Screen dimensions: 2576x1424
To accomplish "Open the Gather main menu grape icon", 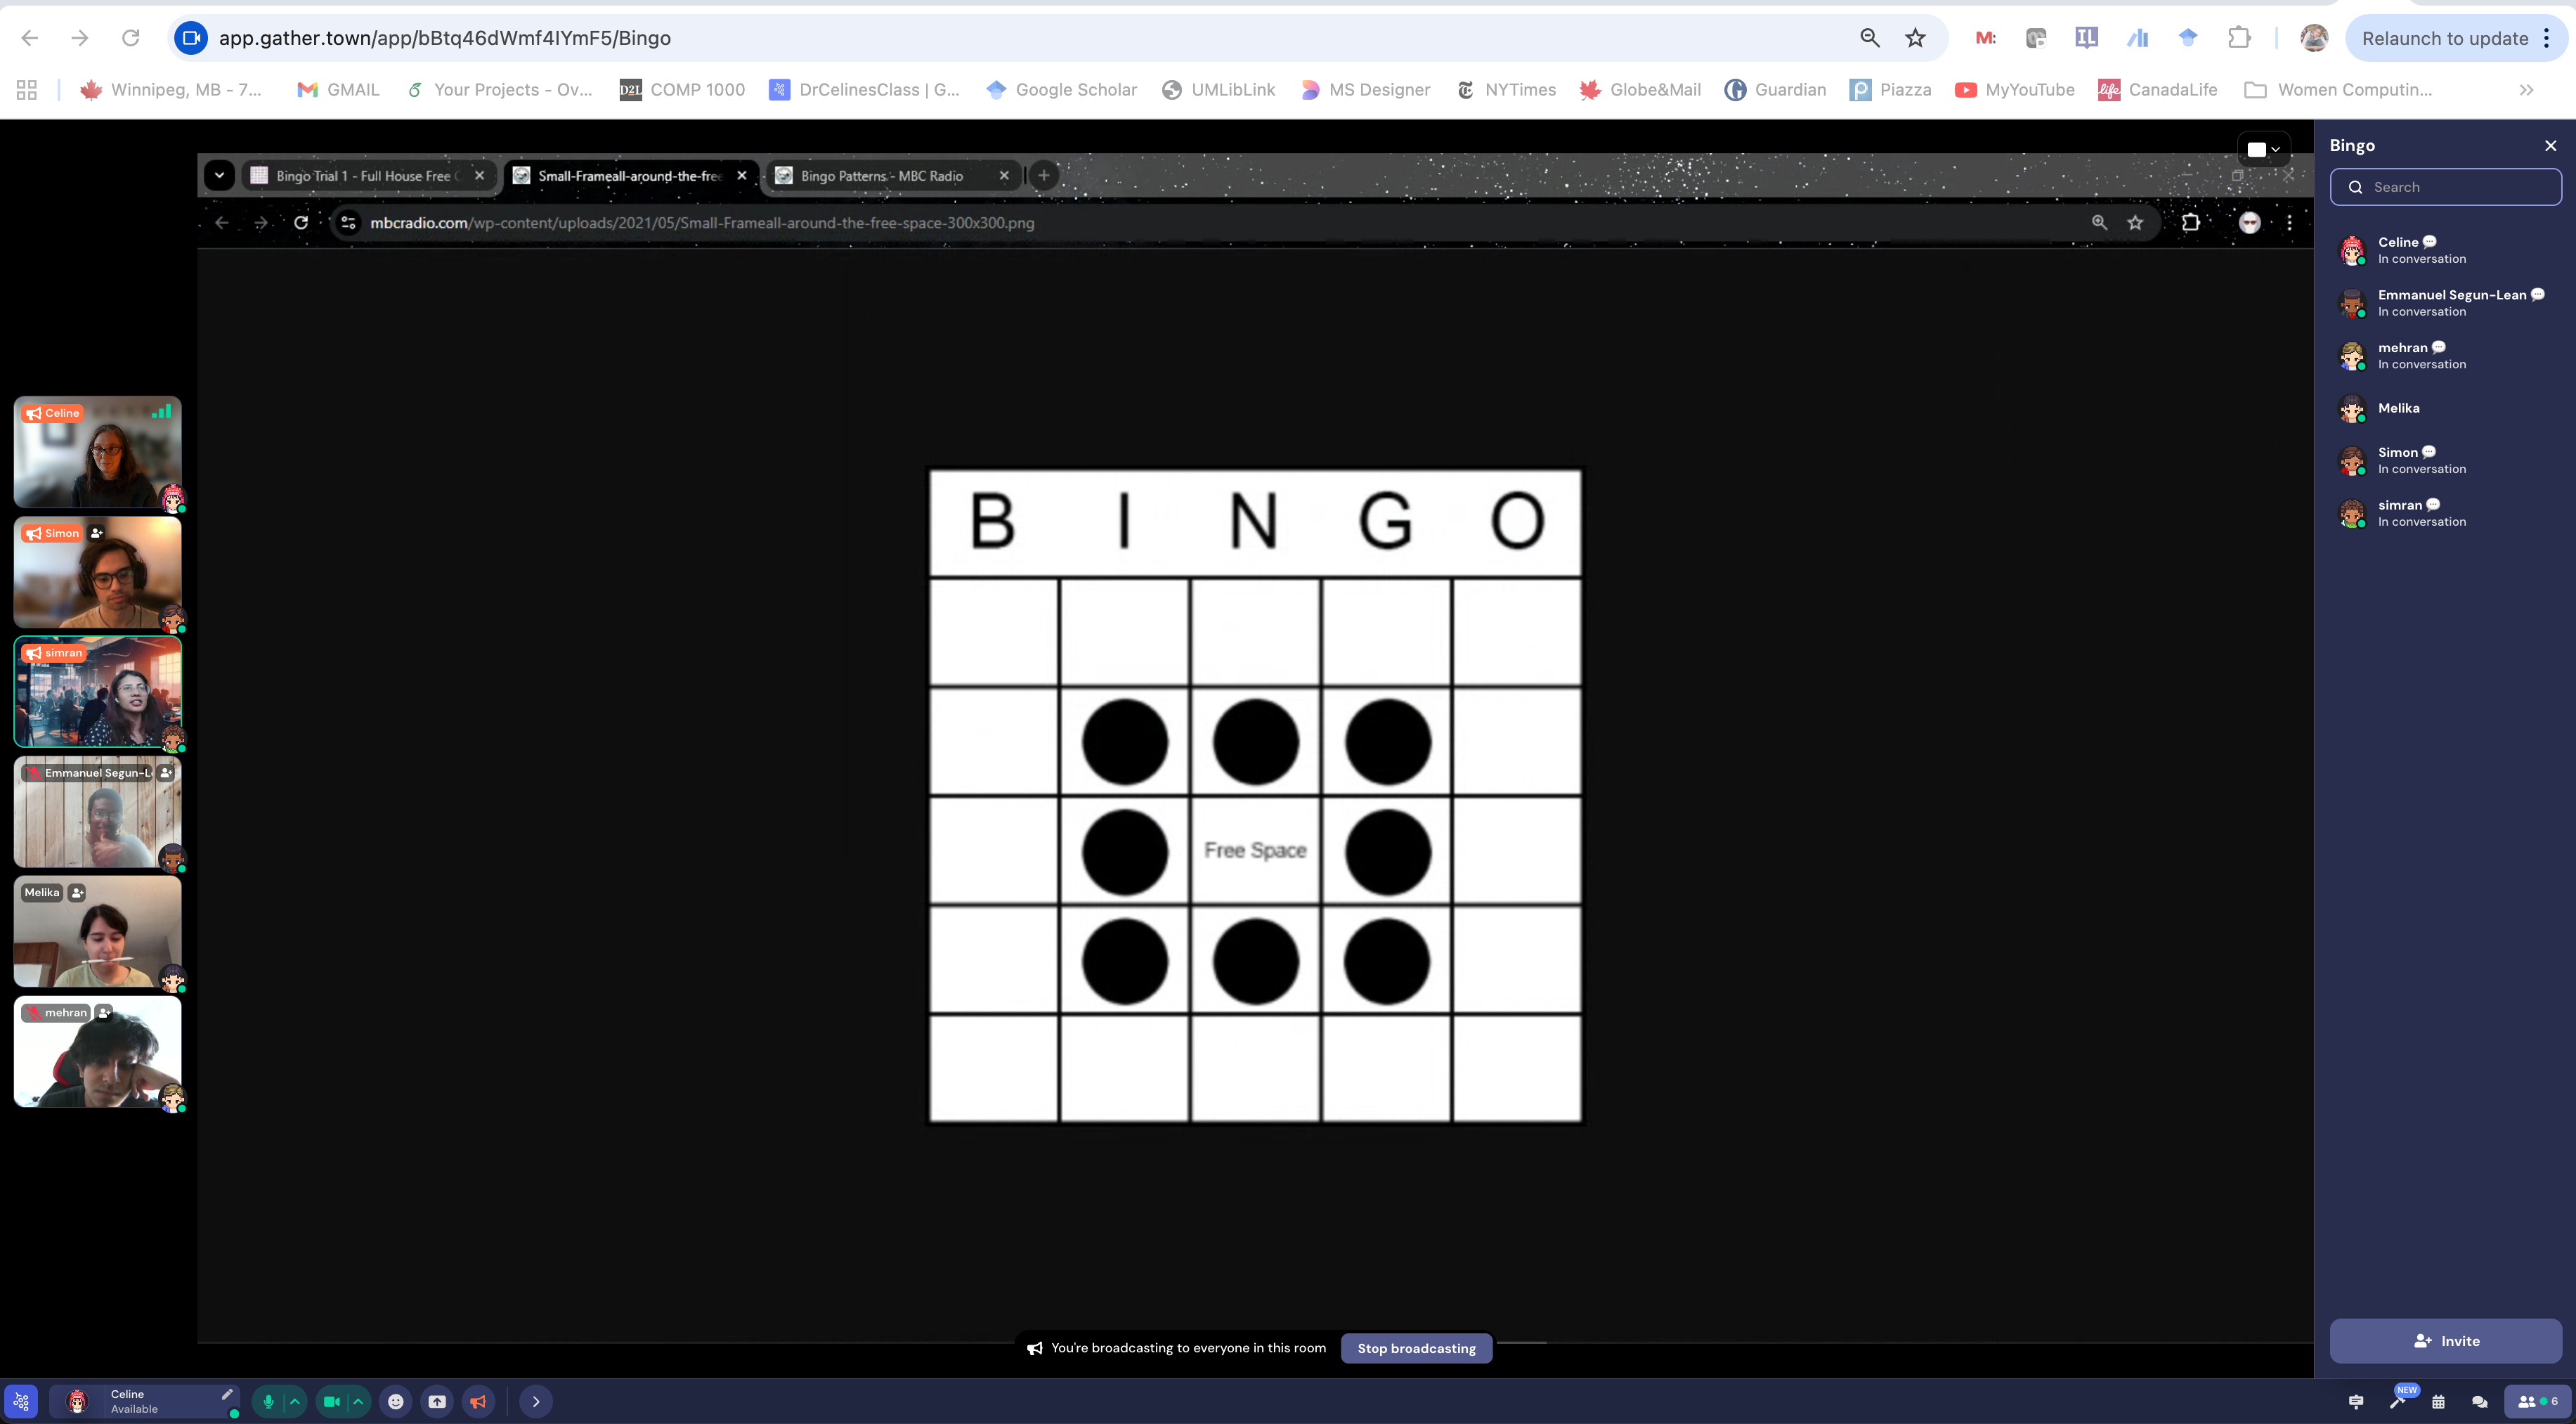I will point(21,1401).
